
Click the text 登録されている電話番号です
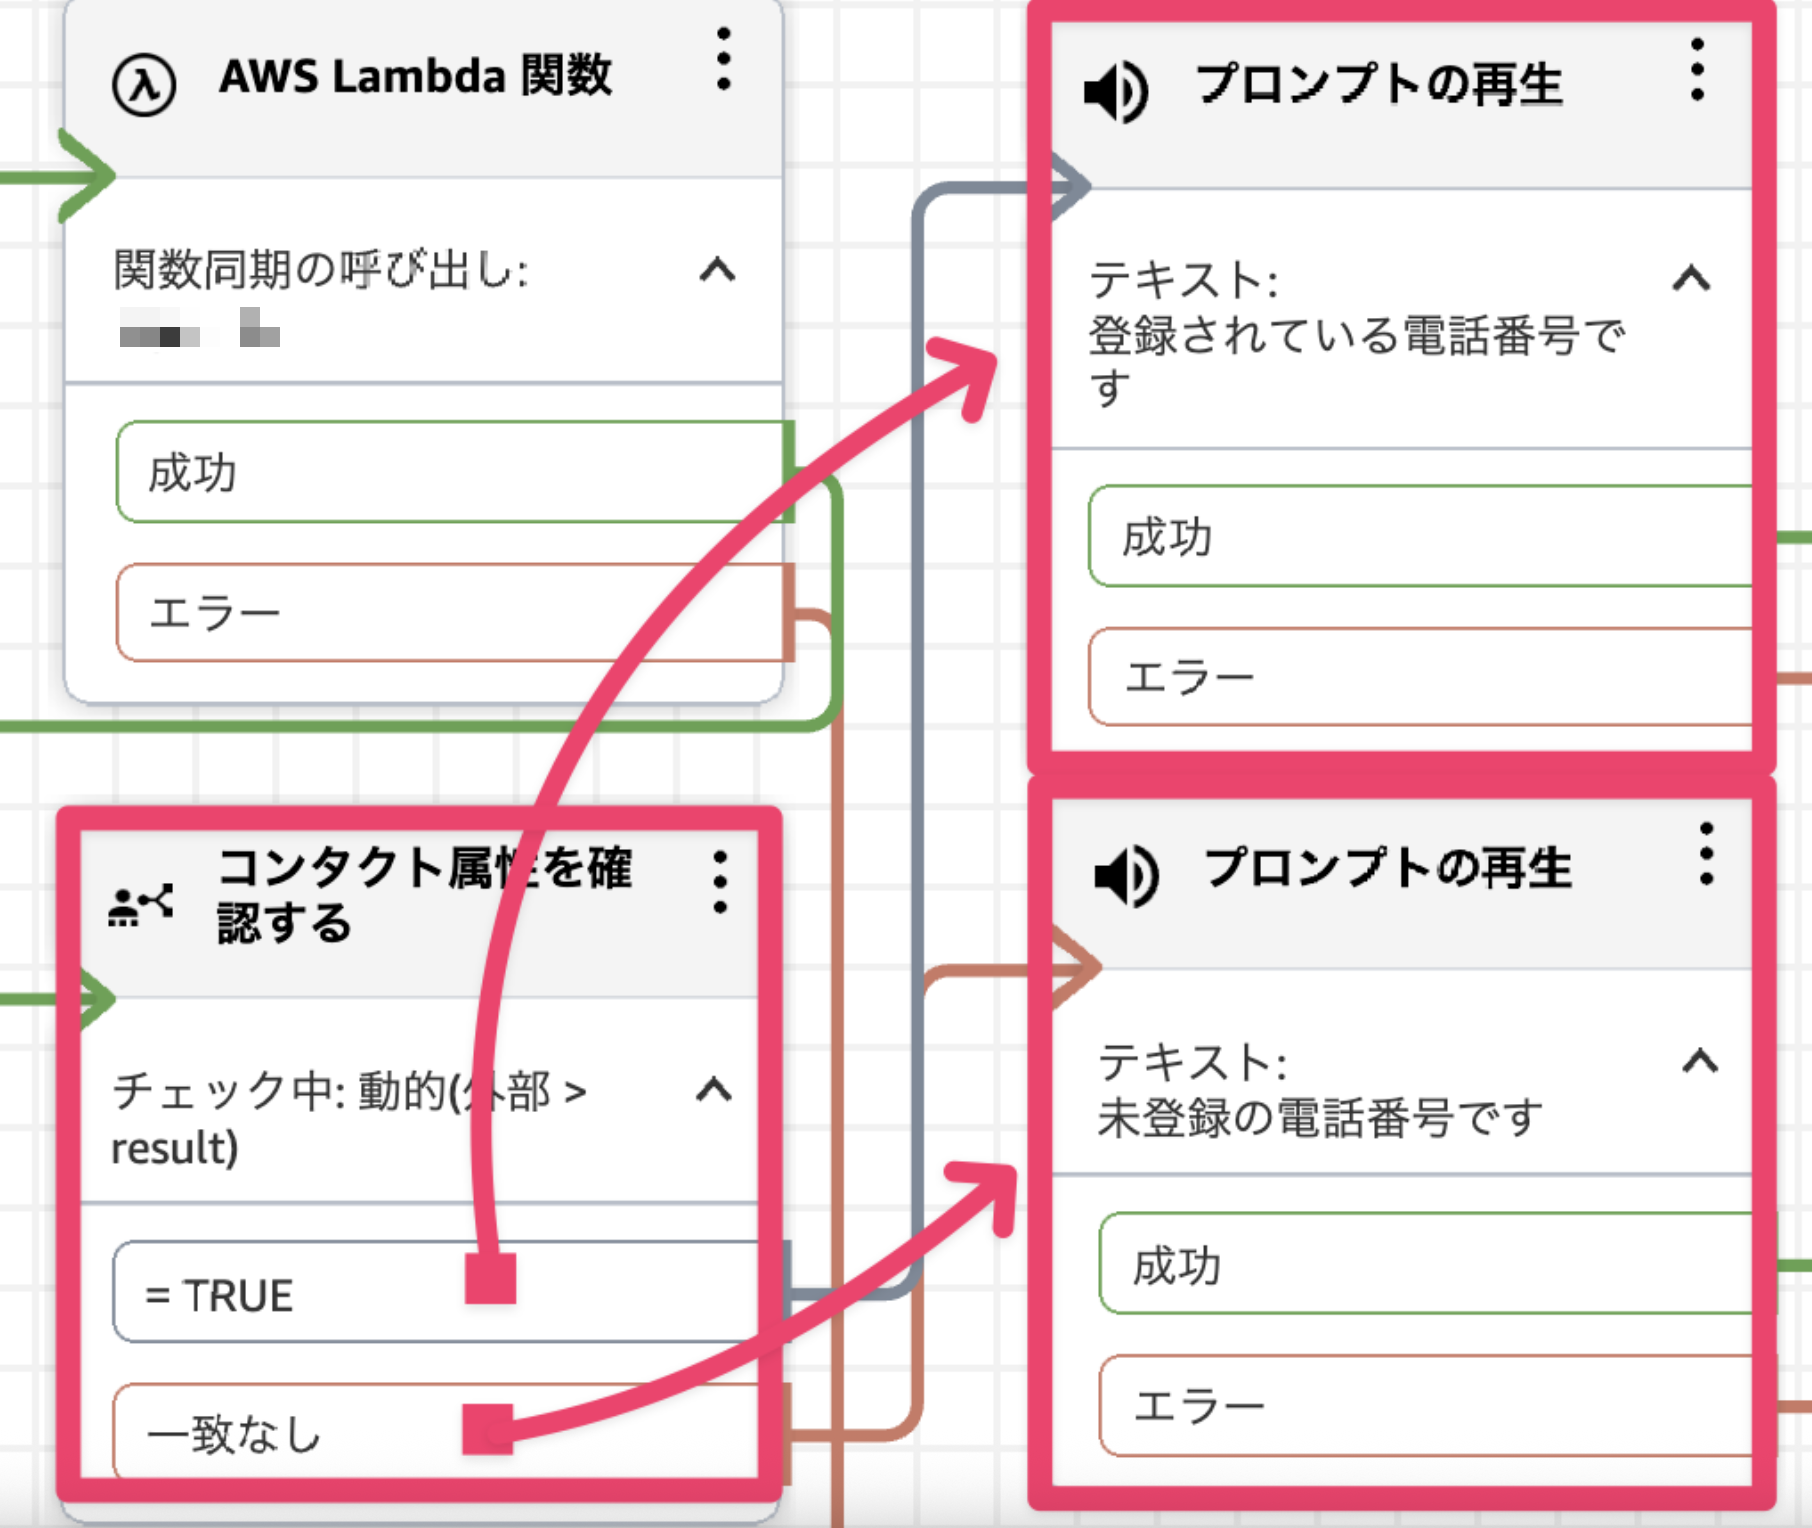coord(1356,361)
